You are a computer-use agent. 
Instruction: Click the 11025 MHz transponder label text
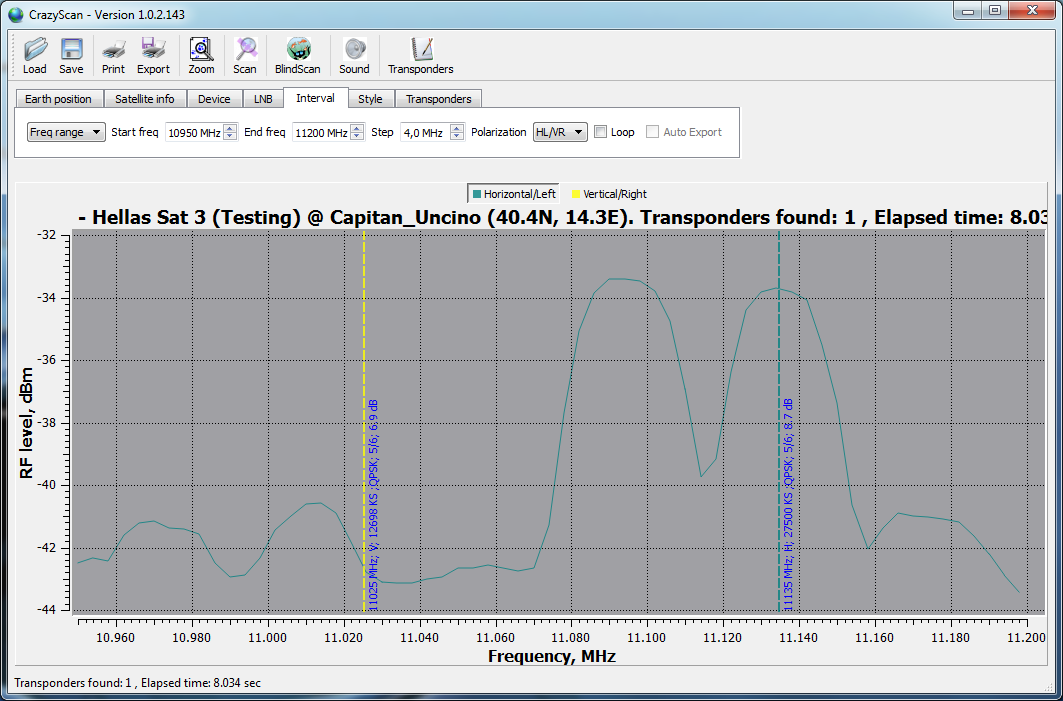373,505
